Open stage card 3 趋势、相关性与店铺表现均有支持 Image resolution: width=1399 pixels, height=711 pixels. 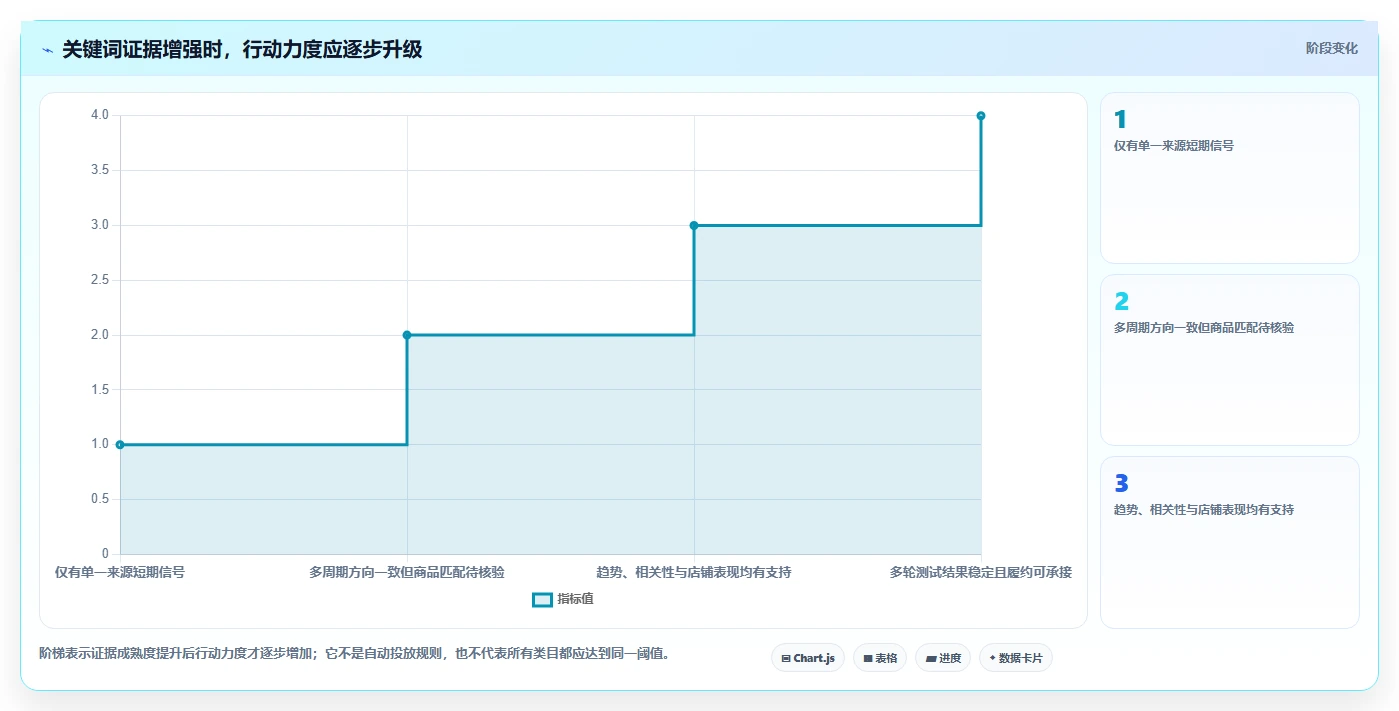click(x=1230, y=542)
